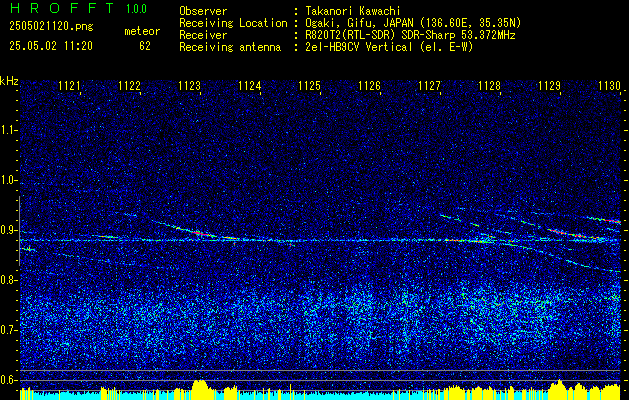Select the version number 1.0.0
Screen dimensions: 629x400
coord(136,9)
